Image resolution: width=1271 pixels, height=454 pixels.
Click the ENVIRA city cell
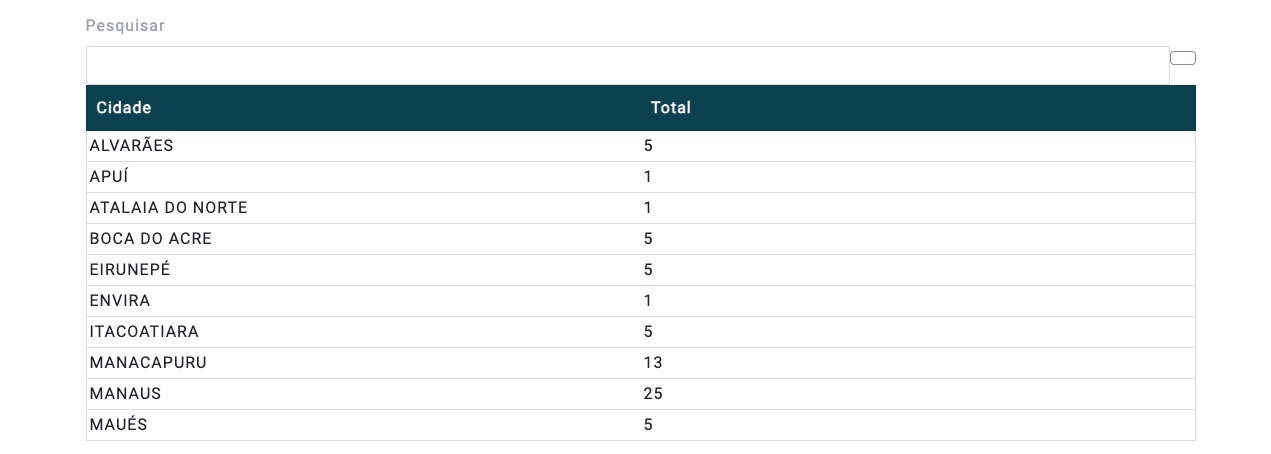pyautogui.click(x=120, y=301)
